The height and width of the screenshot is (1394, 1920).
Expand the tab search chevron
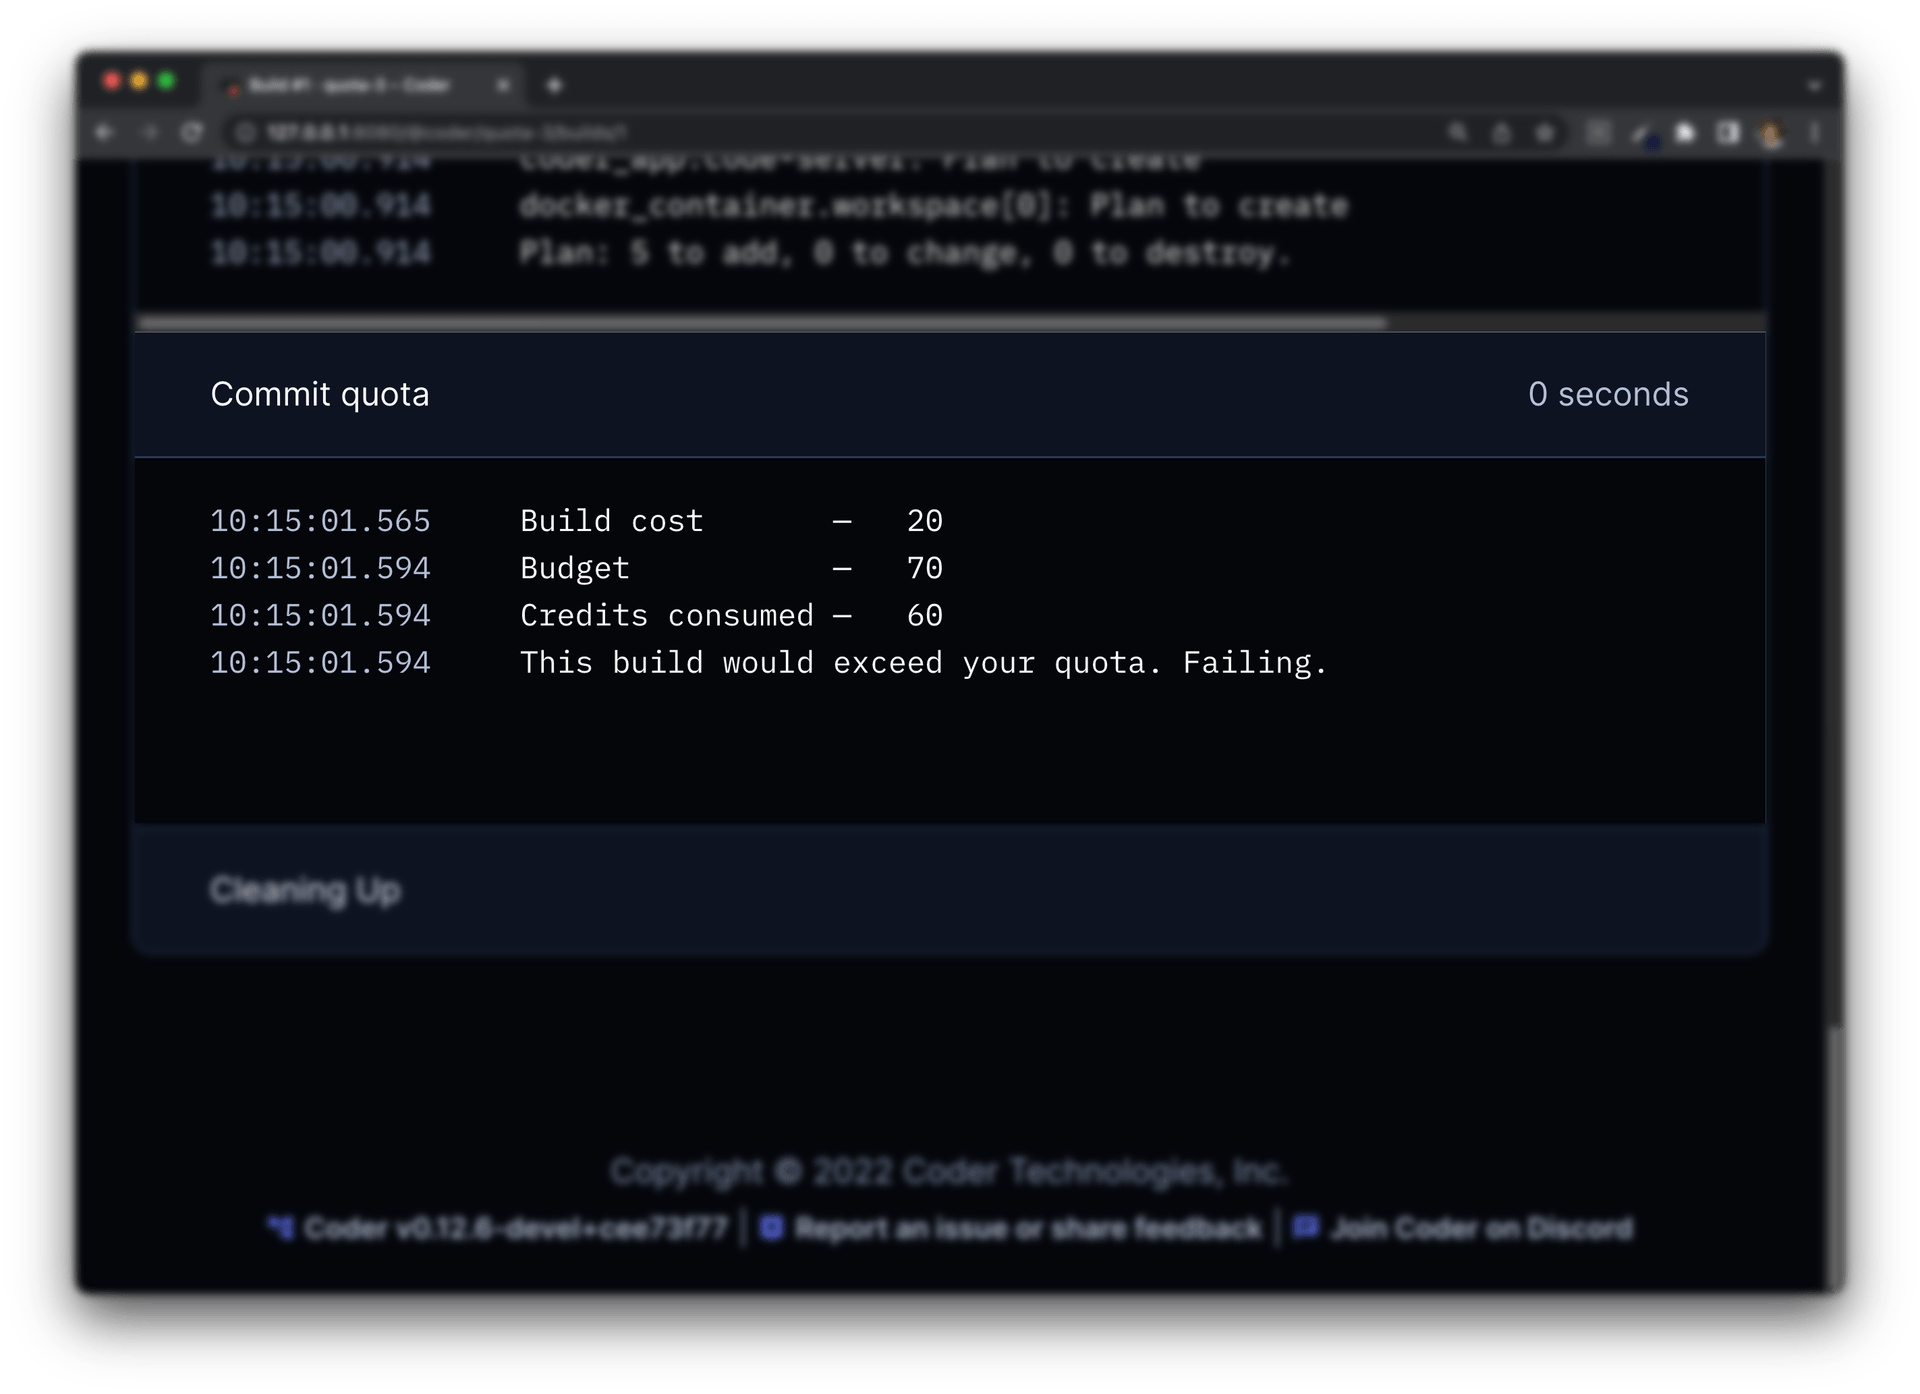pyautogui.click(x=1814, y=86)
